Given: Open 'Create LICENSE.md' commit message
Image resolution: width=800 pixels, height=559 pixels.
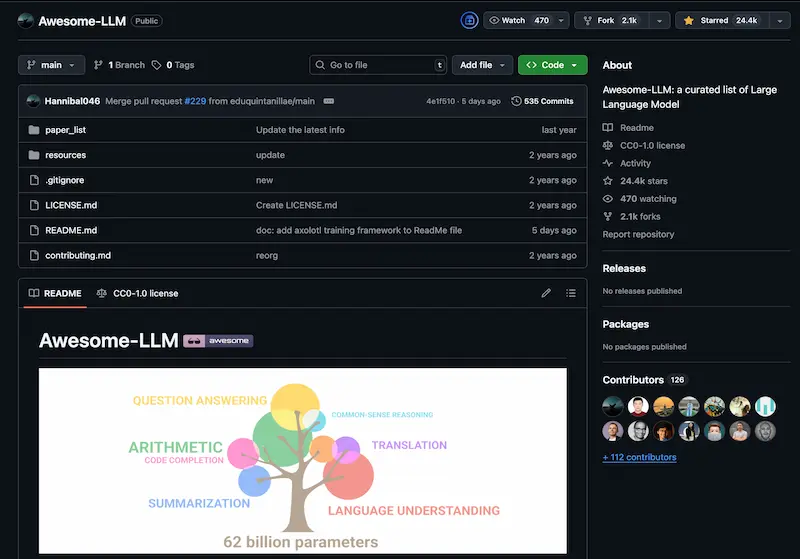Looking at the screenshot, I should 296,205.
